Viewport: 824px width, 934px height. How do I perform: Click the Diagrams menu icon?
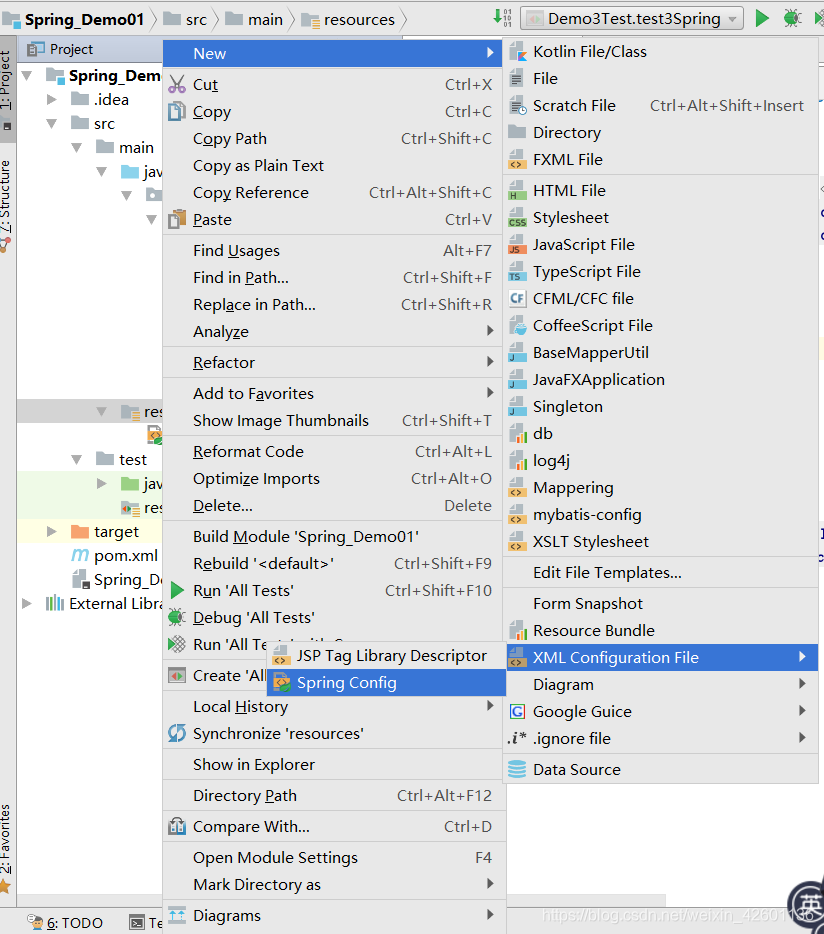[177, 916]
